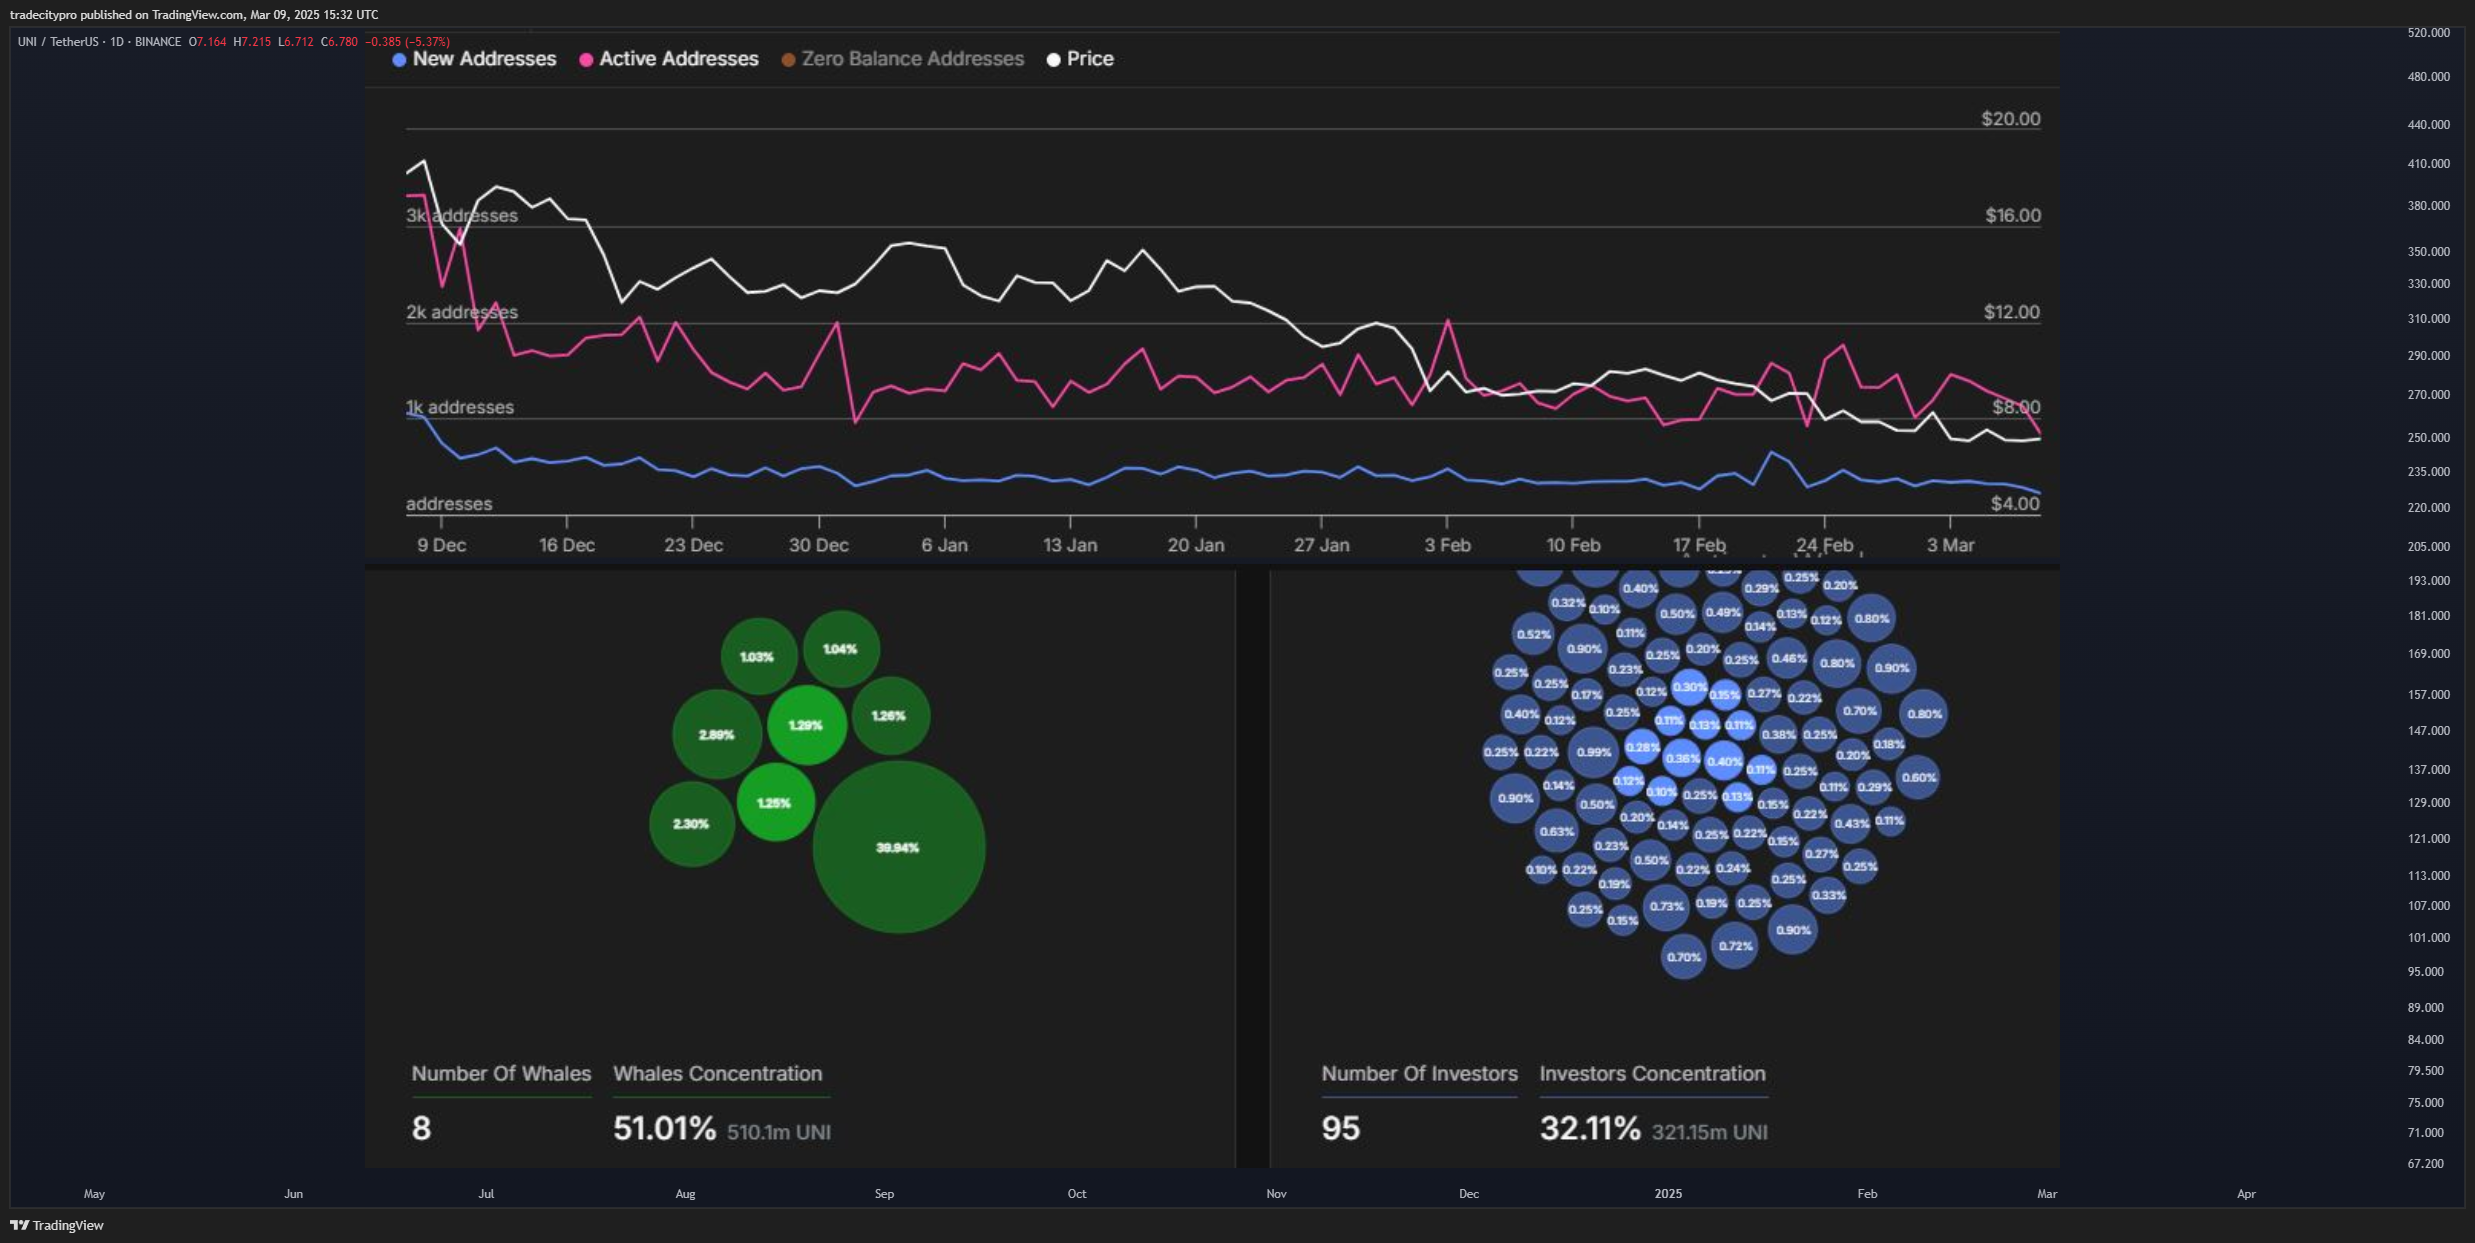
Task: Toggle the New Addresses legend series
Action: coord(474,59)
